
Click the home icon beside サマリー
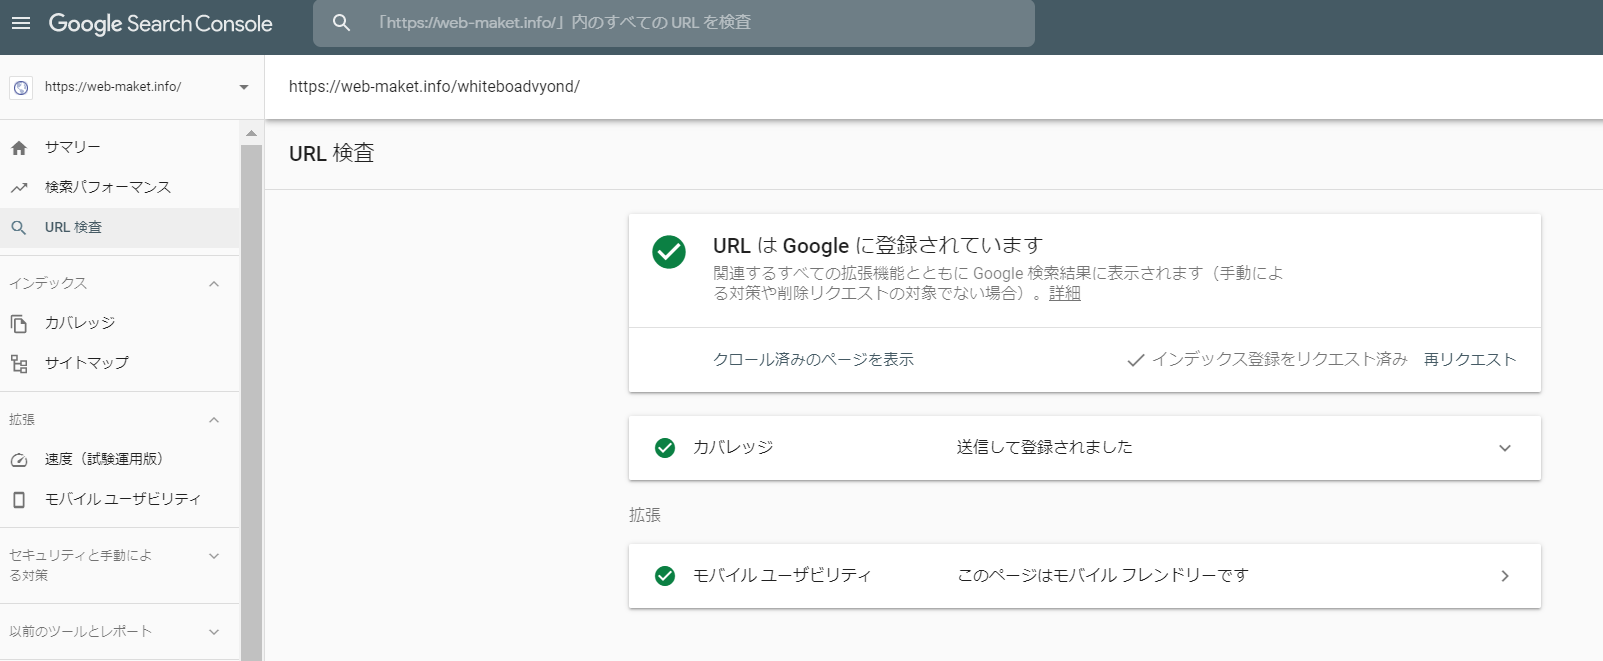[x=19, y=148]
